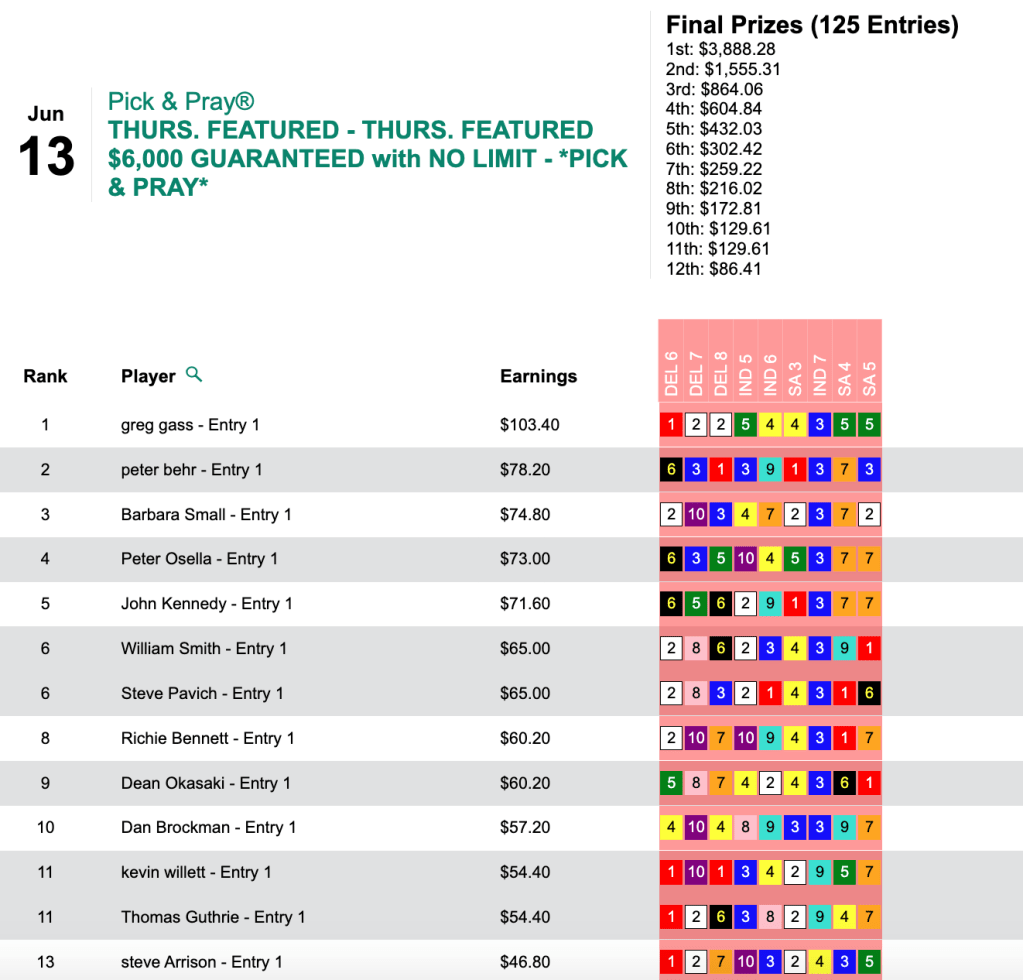Click Steve Pavich's black SA 5 pick
Image resolution: width=1023 pixels, height=980 pixels.
click(x=869, y=693)
